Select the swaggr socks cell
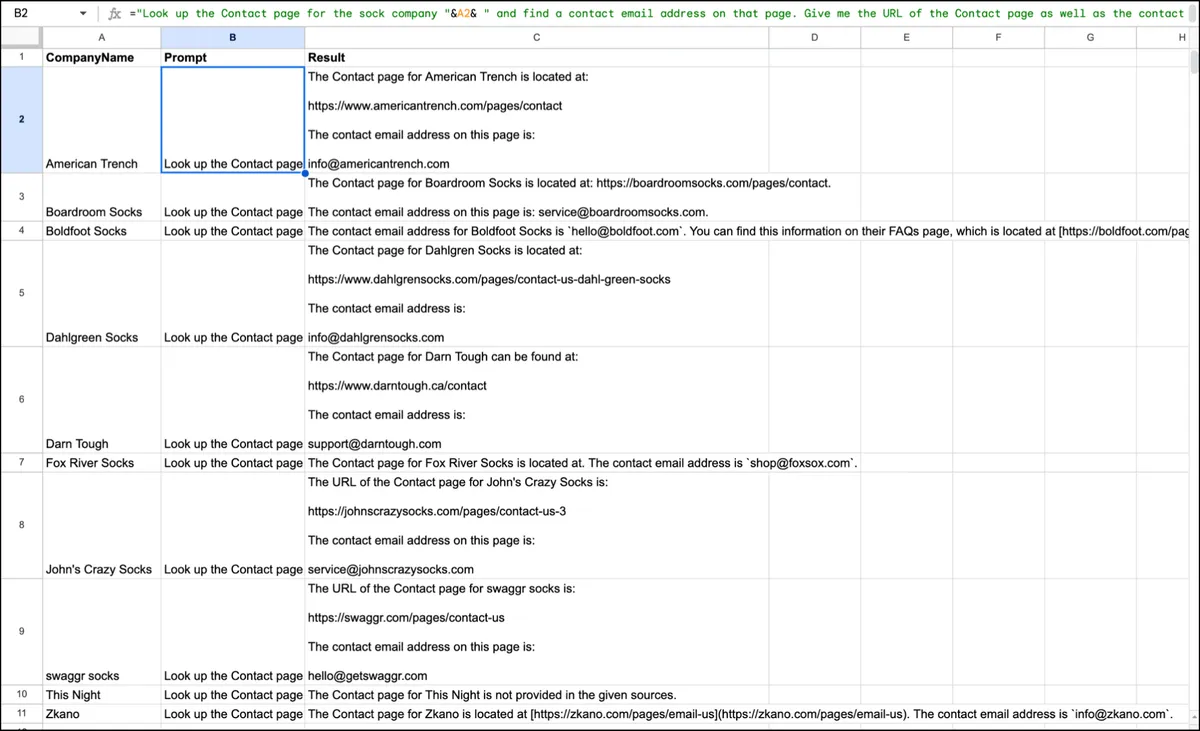1200x731 pixels. (102, 632)
